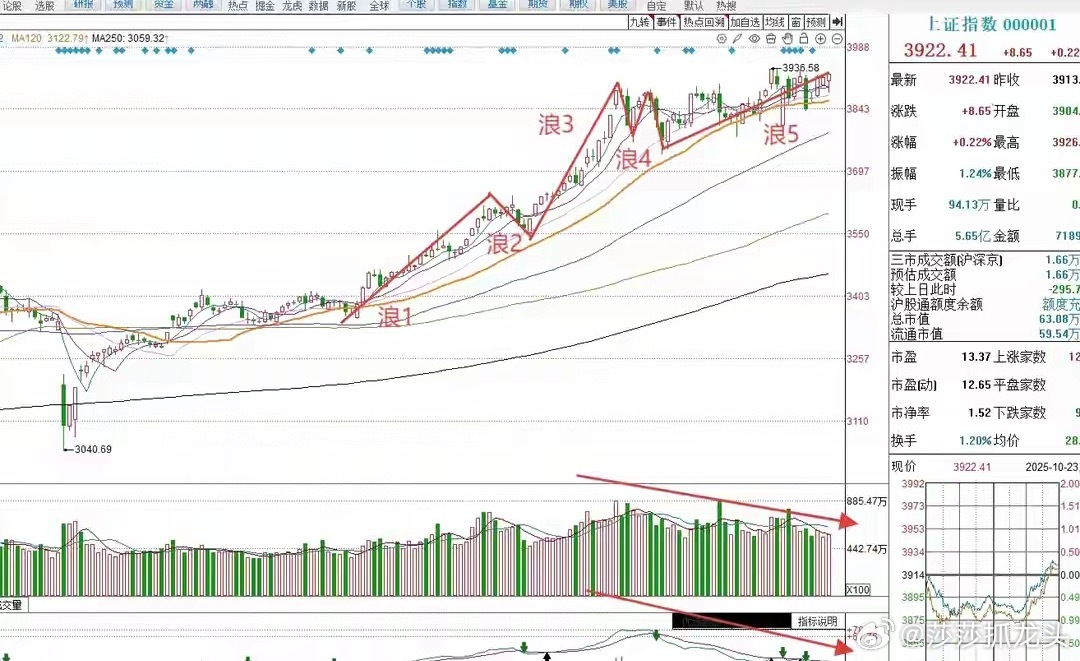Image resolution: width=1080 pixels, height=661 pixels.
Task: Click 加自选 to add to watchlist
Action: [745, 22]
